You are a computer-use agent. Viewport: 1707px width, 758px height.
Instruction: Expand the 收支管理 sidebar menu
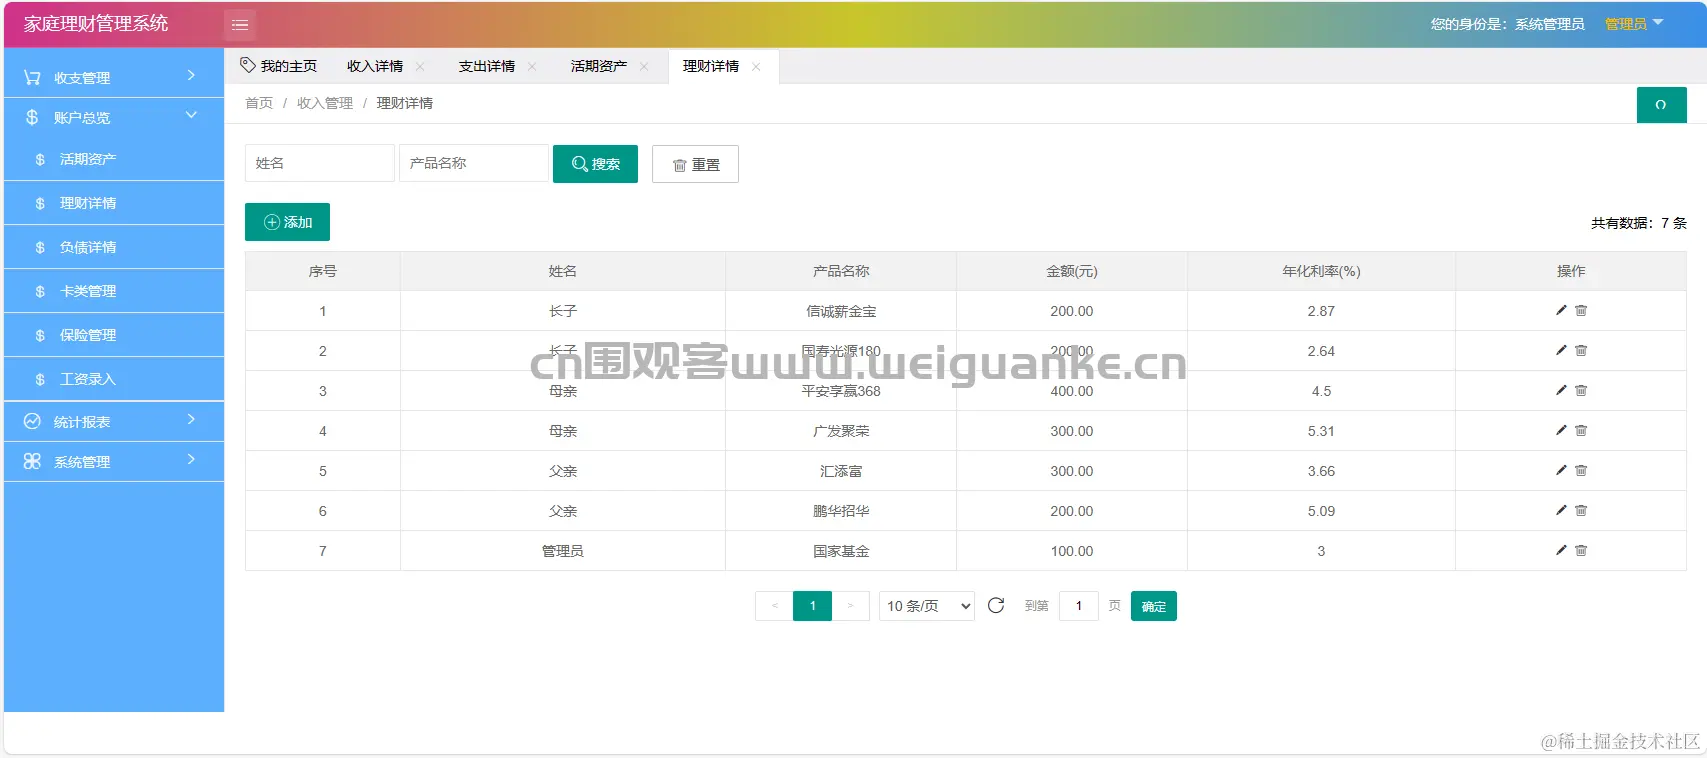point(114,77)
